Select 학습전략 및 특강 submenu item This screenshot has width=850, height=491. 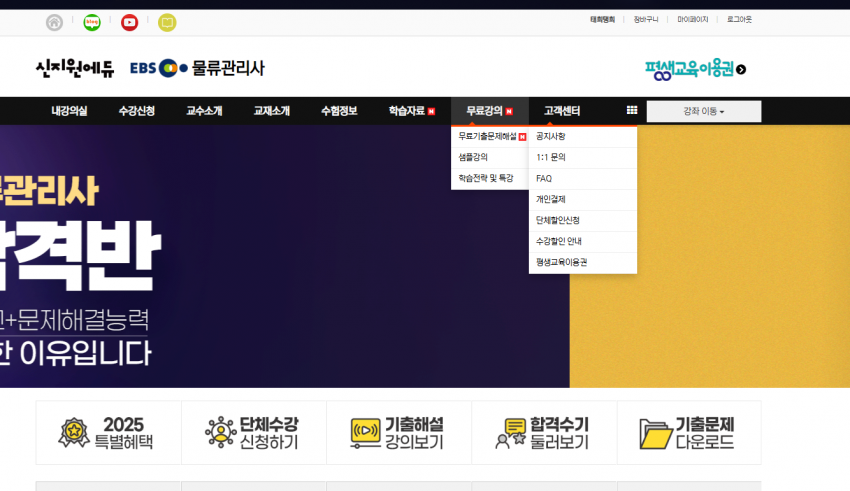(x=490, y=178)
